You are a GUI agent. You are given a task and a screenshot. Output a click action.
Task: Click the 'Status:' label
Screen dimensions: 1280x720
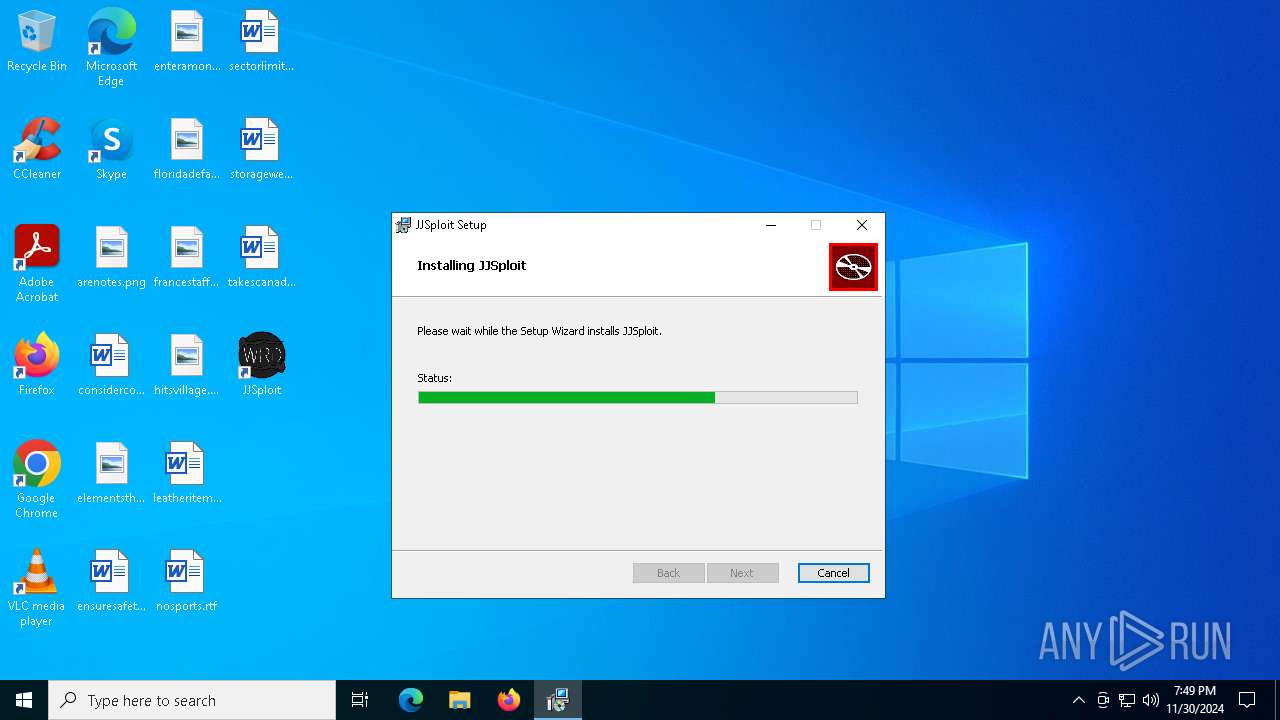[434, 378]
